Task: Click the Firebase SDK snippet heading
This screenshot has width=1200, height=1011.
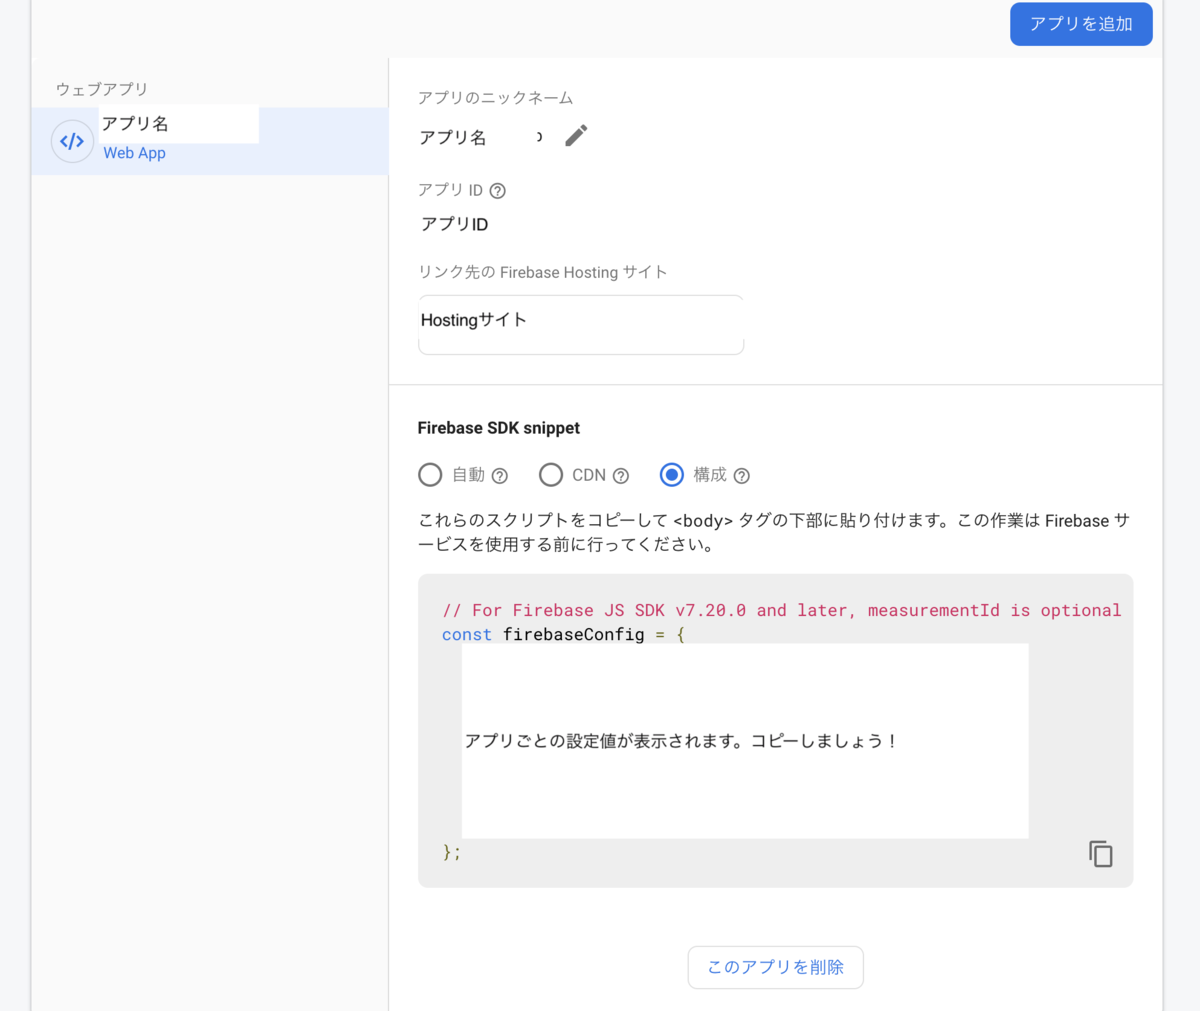Action: (x=499, y=428)
